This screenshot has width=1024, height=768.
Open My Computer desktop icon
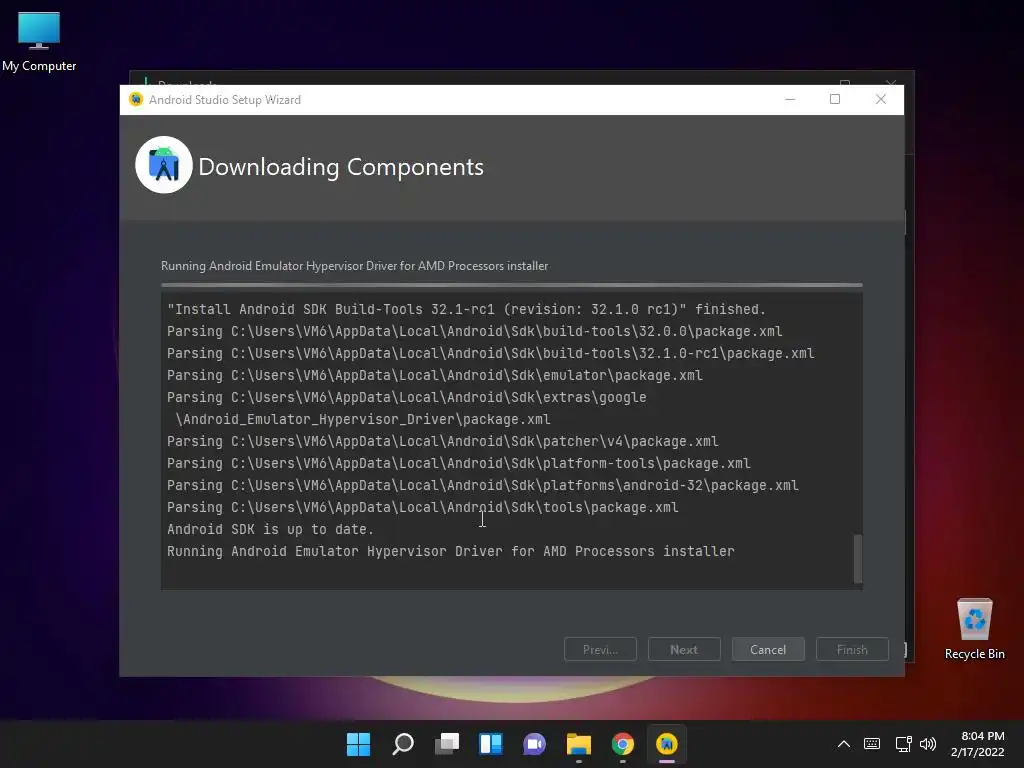(39, 42)
